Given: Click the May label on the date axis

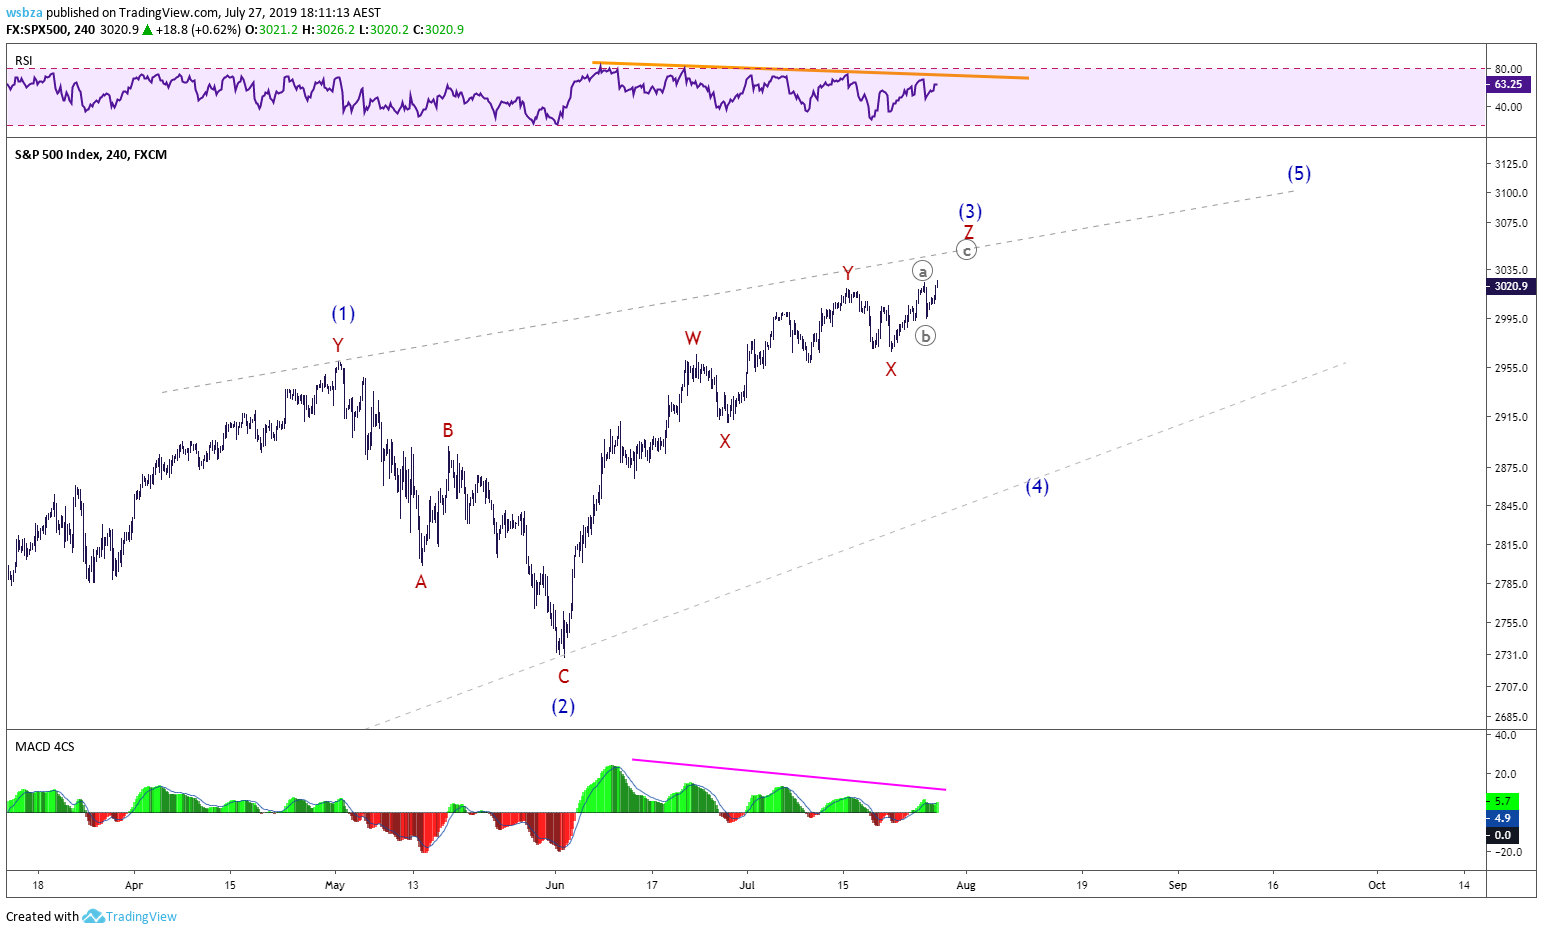Looking at the screenshot, I should tap(335, 885).
